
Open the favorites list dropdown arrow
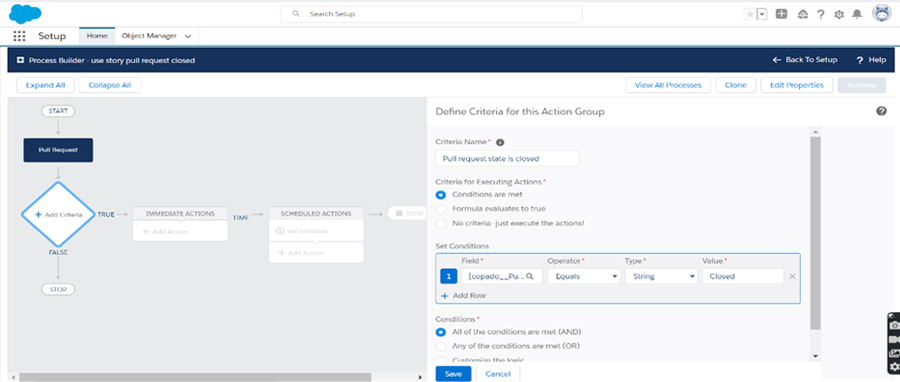pos(762,14)
